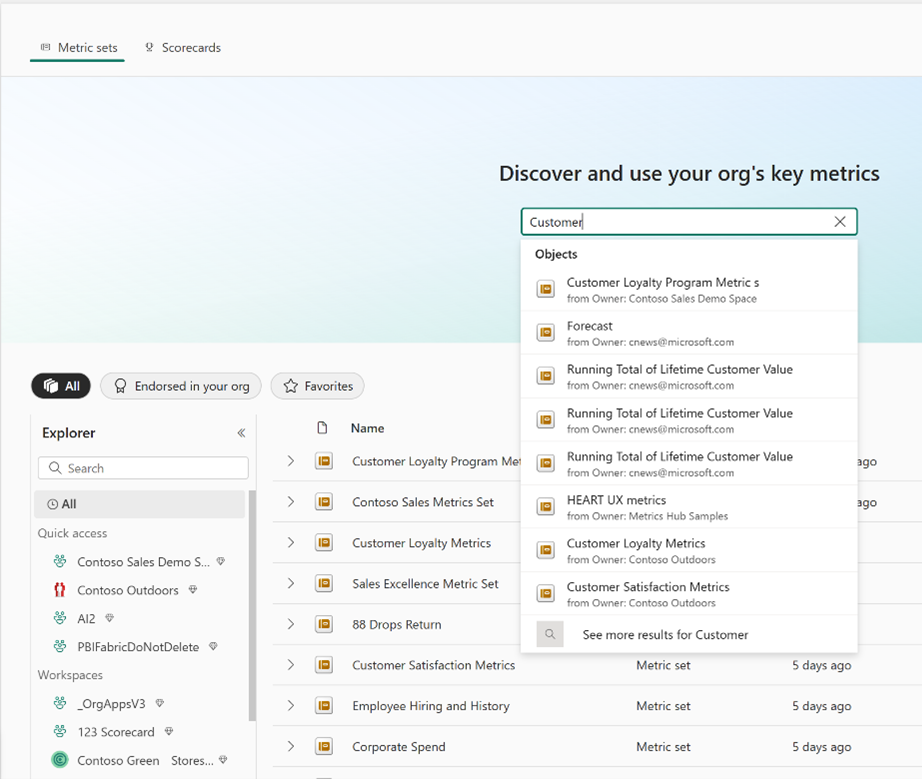Viewport: 922px width, 779px height.
Task: Expand Customer Satisfaction Metrics row
Action: (290, 665)
